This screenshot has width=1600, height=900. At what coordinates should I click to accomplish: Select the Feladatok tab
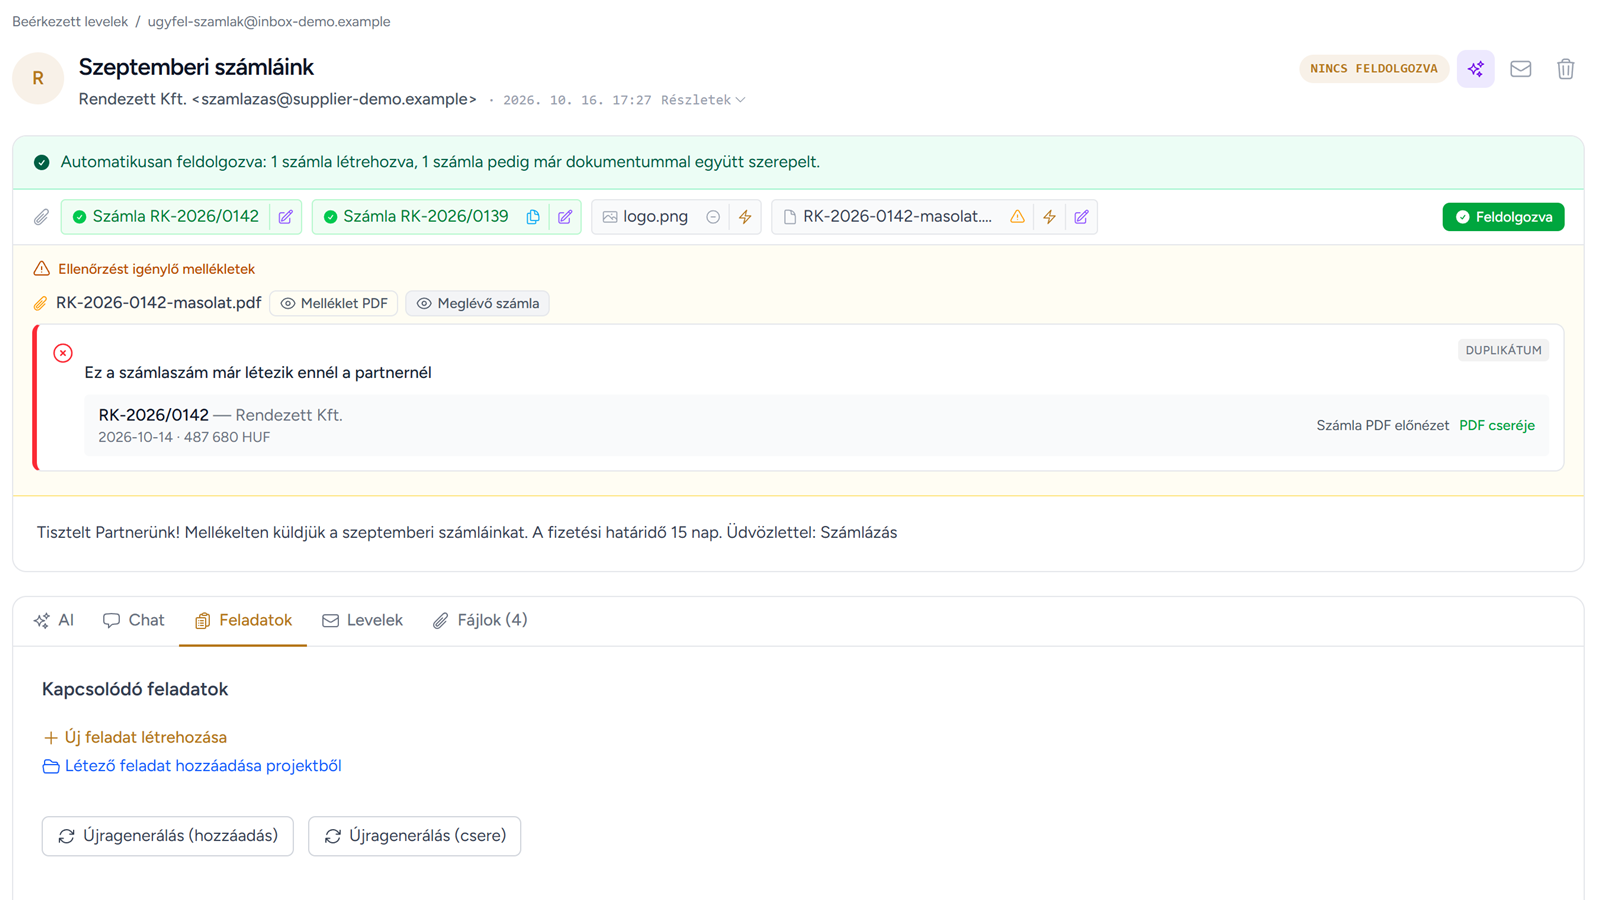point(243,620)
